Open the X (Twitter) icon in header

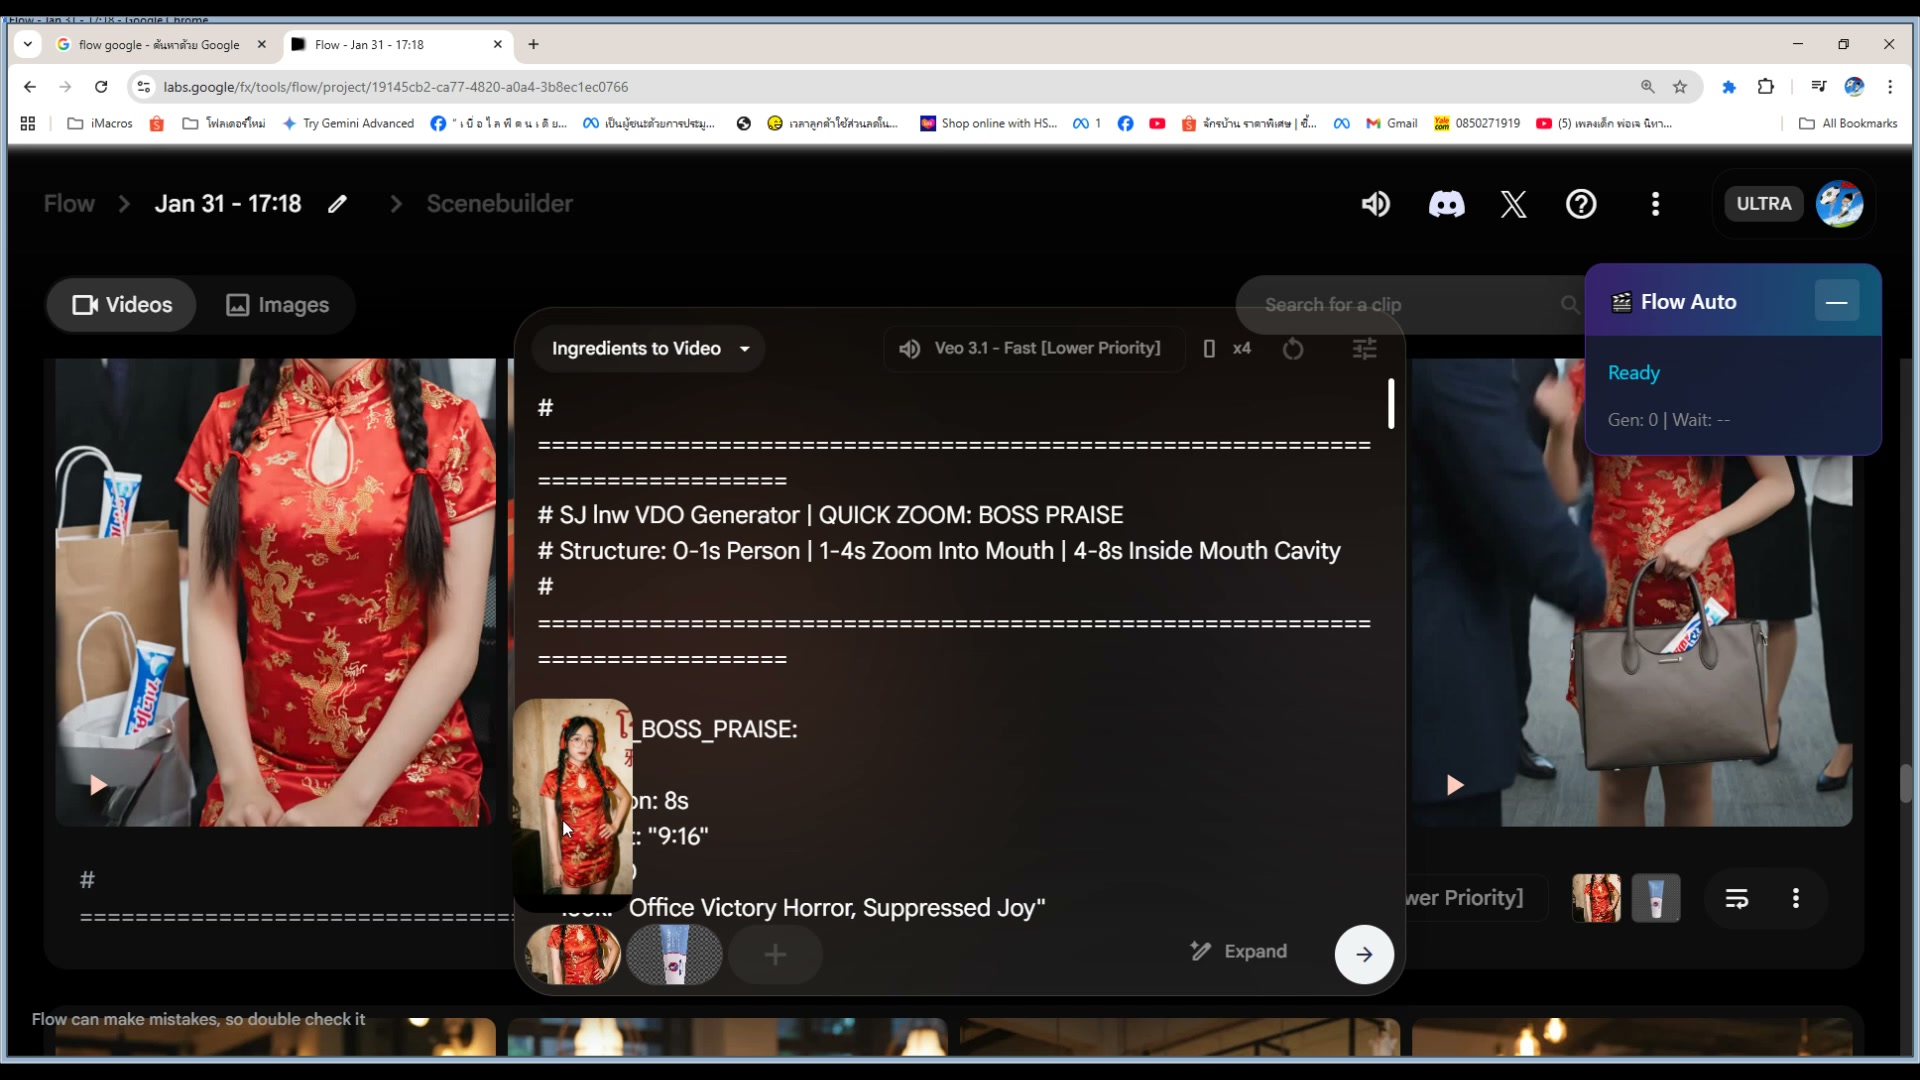pos(1513,204)
